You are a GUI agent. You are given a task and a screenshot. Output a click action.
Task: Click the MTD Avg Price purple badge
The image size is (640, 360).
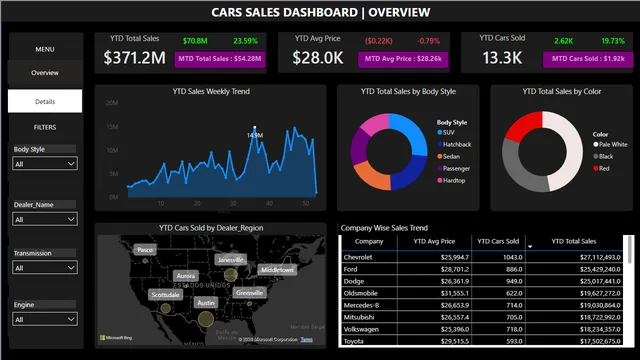click(x=403, y=59)
